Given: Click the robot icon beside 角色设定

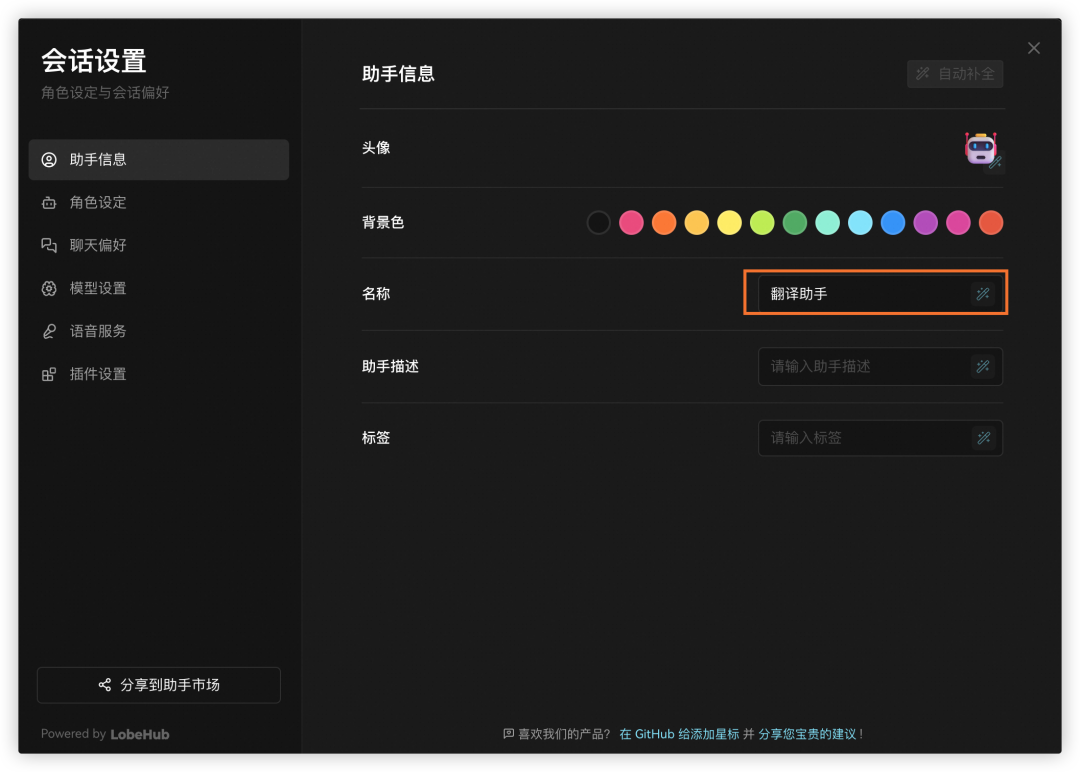Looking at the screenshot, I should coord(49,202).
